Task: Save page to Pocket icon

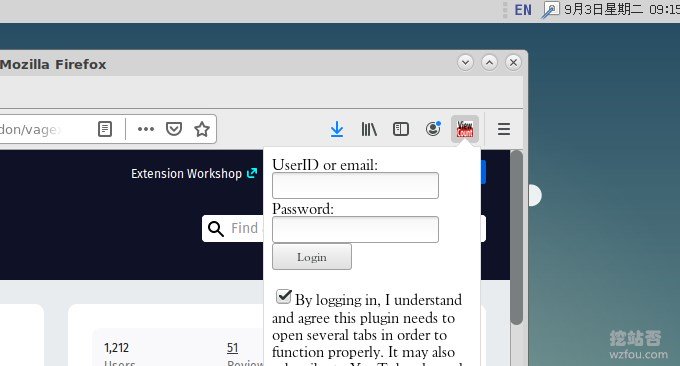Action: [174, 129]
